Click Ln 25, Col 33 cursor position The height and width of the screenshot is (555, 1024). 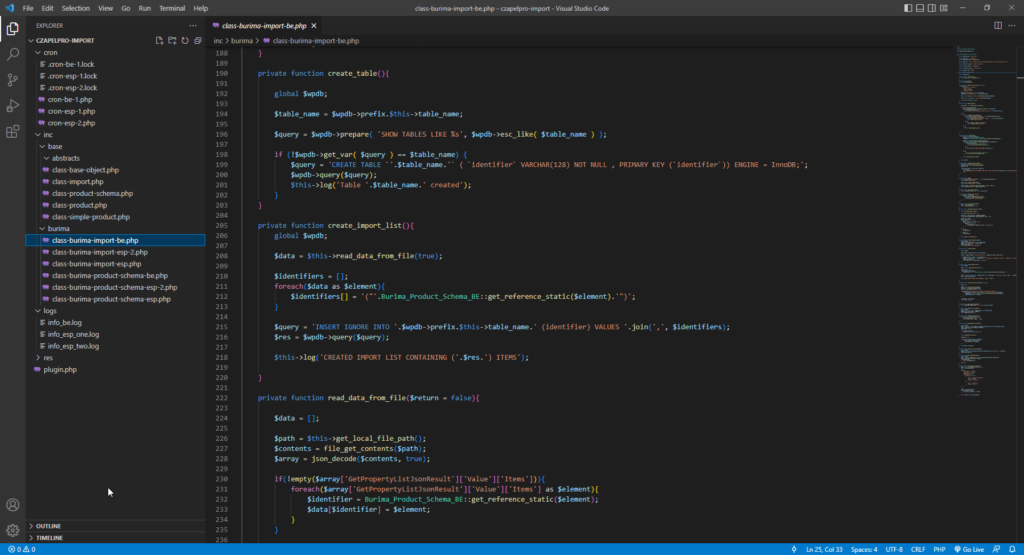click(x=824, y=549)
